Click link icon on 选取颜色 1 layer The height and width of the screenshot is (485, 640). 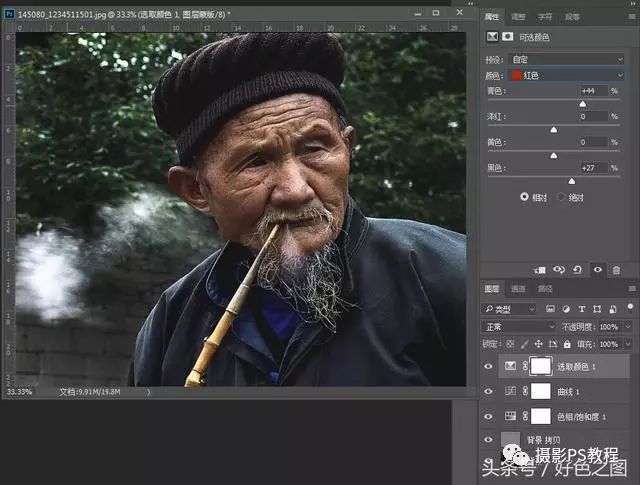(525, 366)
